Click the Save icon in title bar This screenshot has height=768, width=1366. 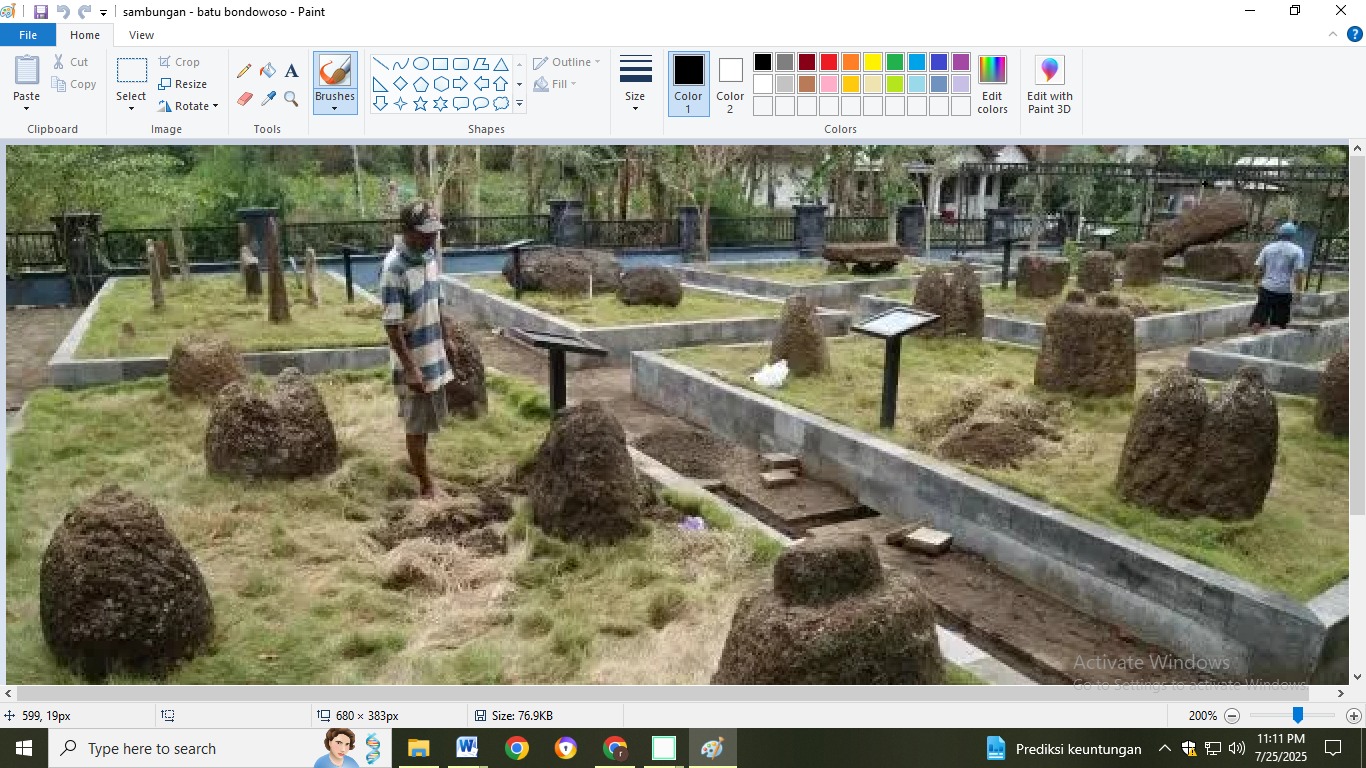point(41,12)
